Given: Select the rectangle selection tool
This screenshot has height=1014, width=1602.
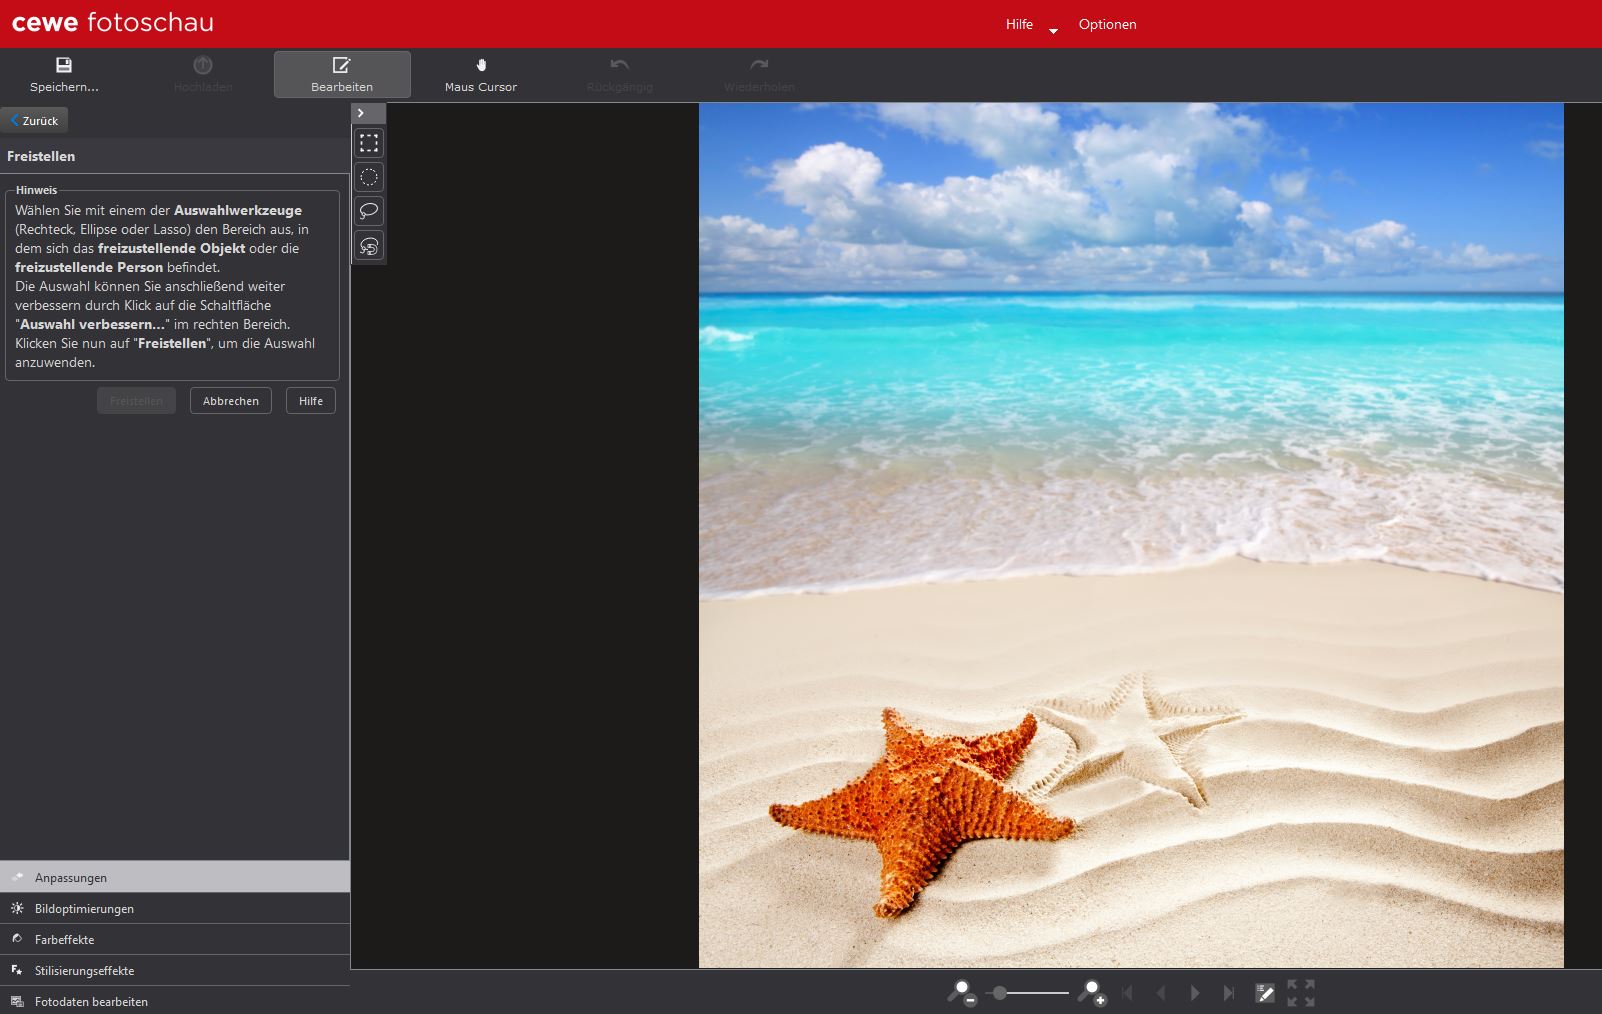Looking at the screenshot, I should (369, 144).
